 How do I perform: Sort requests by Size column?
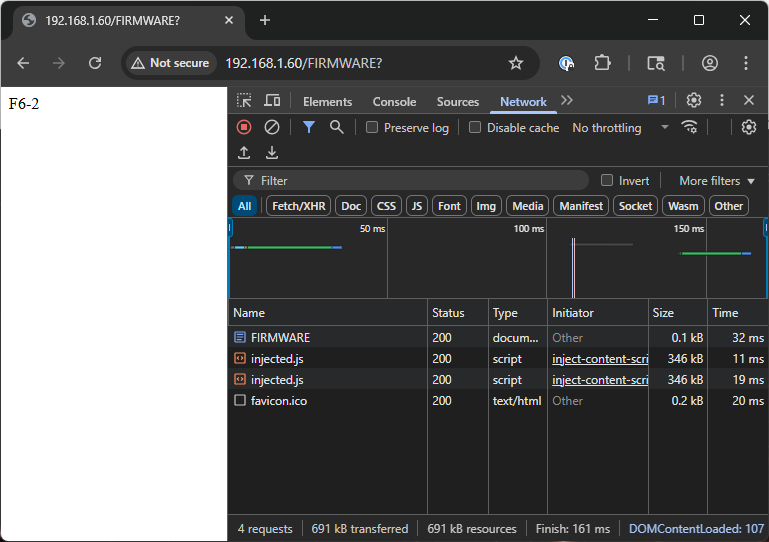(677, 312)
